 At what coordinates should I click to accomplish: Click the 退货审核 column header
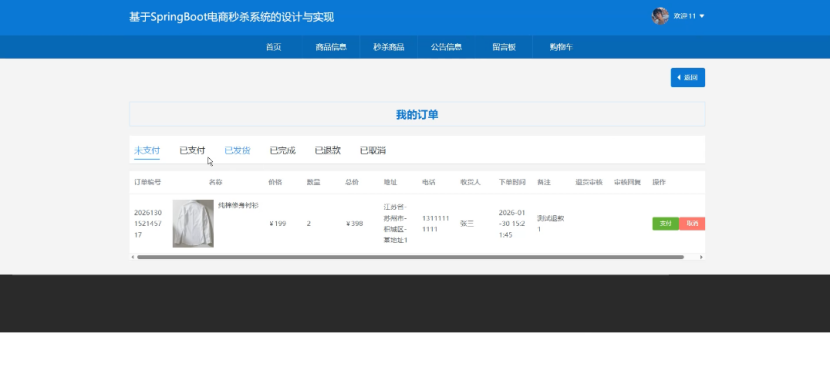point(589,182)
